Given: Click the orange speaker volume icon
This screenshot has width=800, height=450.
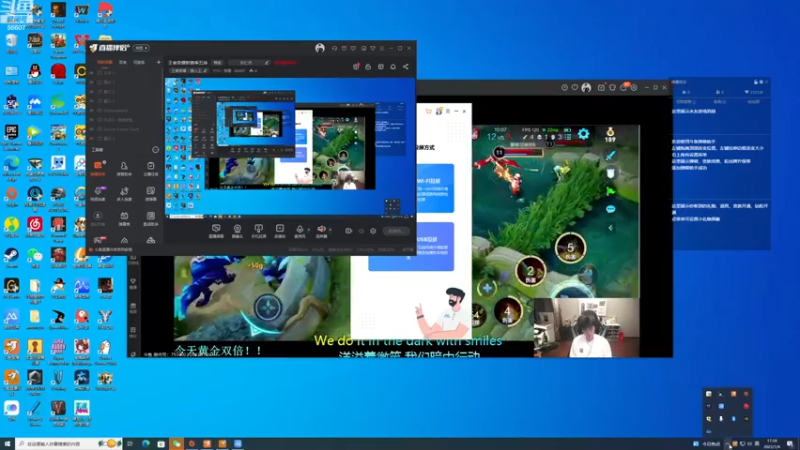Looking at the screenshot, I should click(321, 231).
